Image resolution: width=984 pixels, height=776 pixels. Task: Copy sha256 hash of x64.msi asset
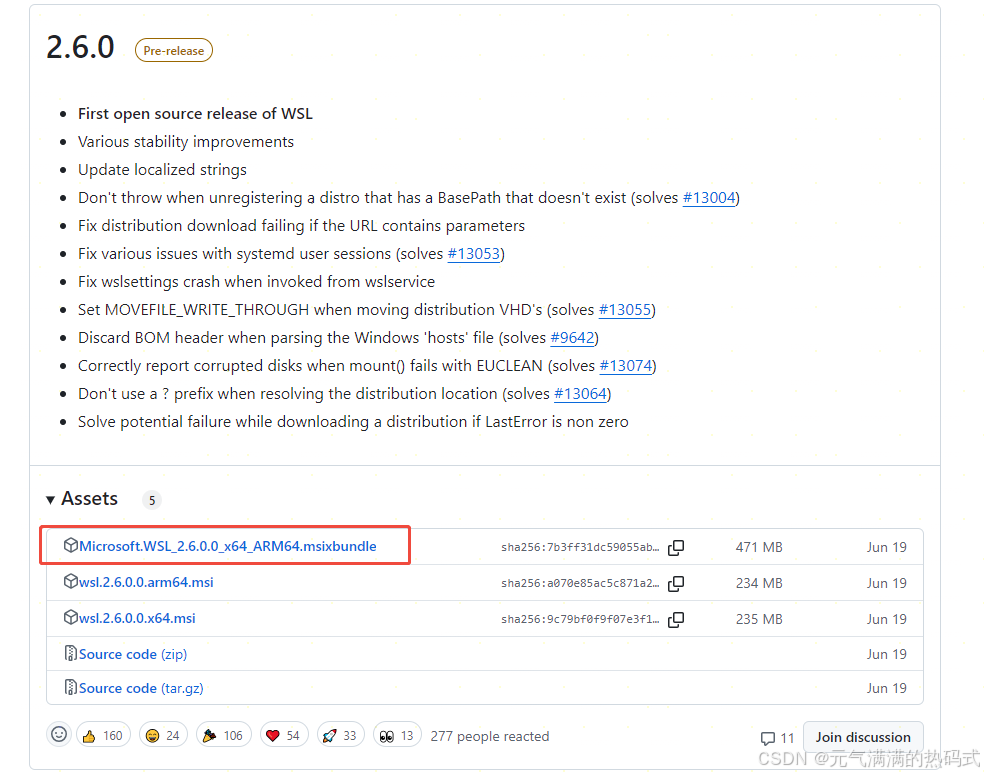click(676, 620)
